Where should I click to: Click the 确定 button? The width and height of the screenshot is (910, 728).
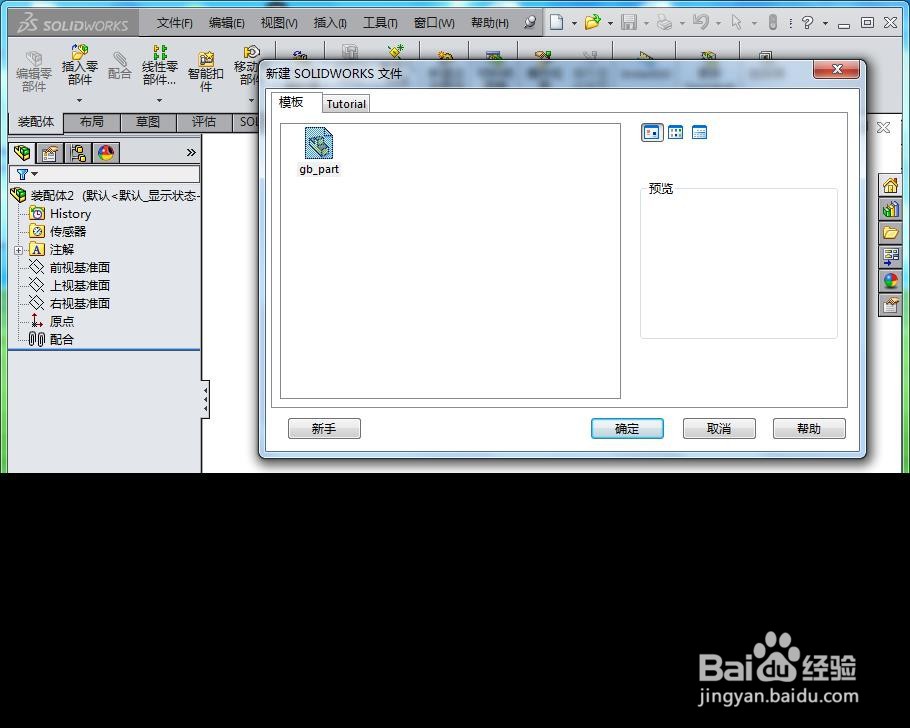[x=627, y=428]
